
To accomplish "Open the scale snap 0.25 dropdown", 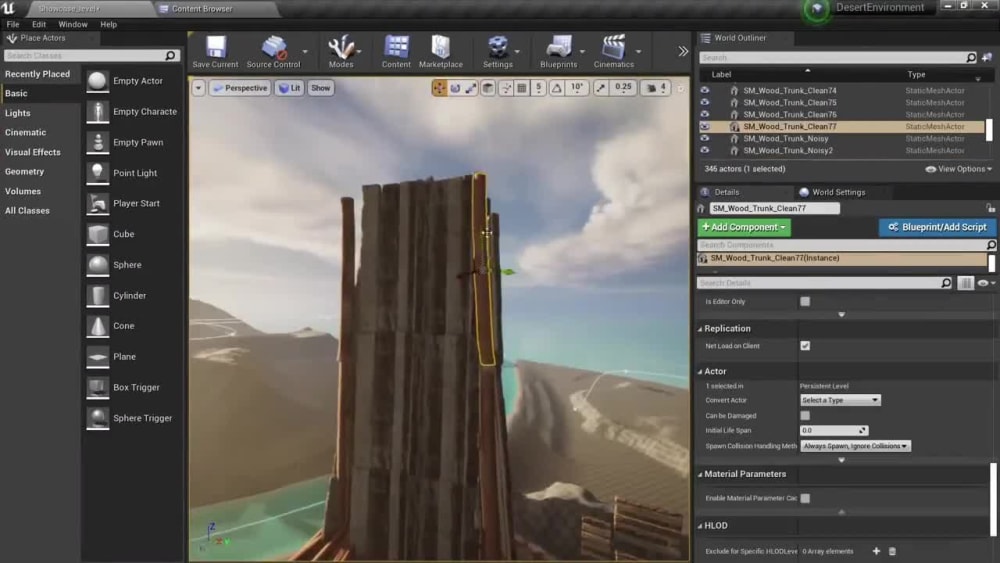I will pyautogui.click(x=623, y=88).
